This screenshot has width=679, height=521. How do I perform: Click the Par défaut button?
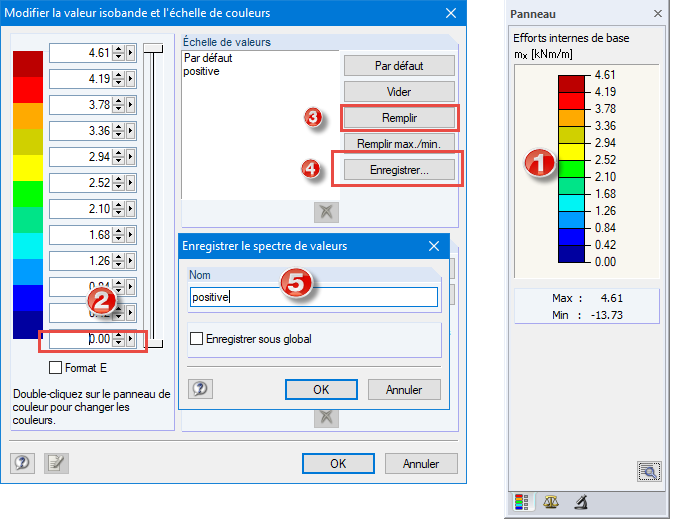click(x=399, y=66)
